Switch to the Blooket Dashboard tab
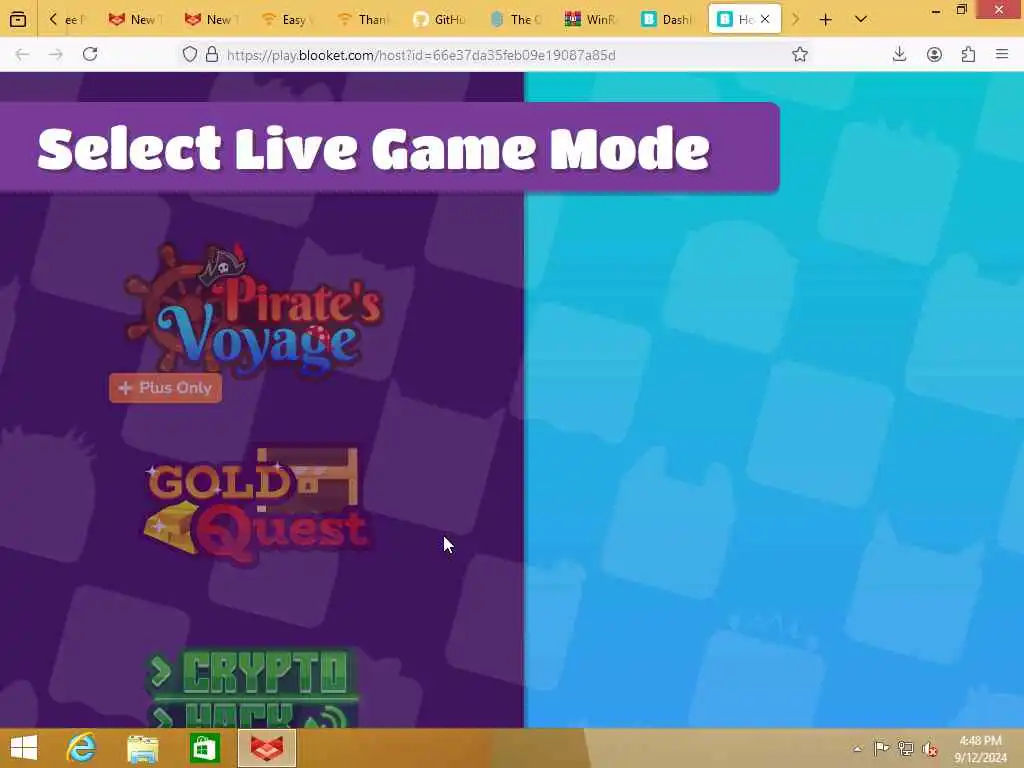 click(x=667, y=20)
